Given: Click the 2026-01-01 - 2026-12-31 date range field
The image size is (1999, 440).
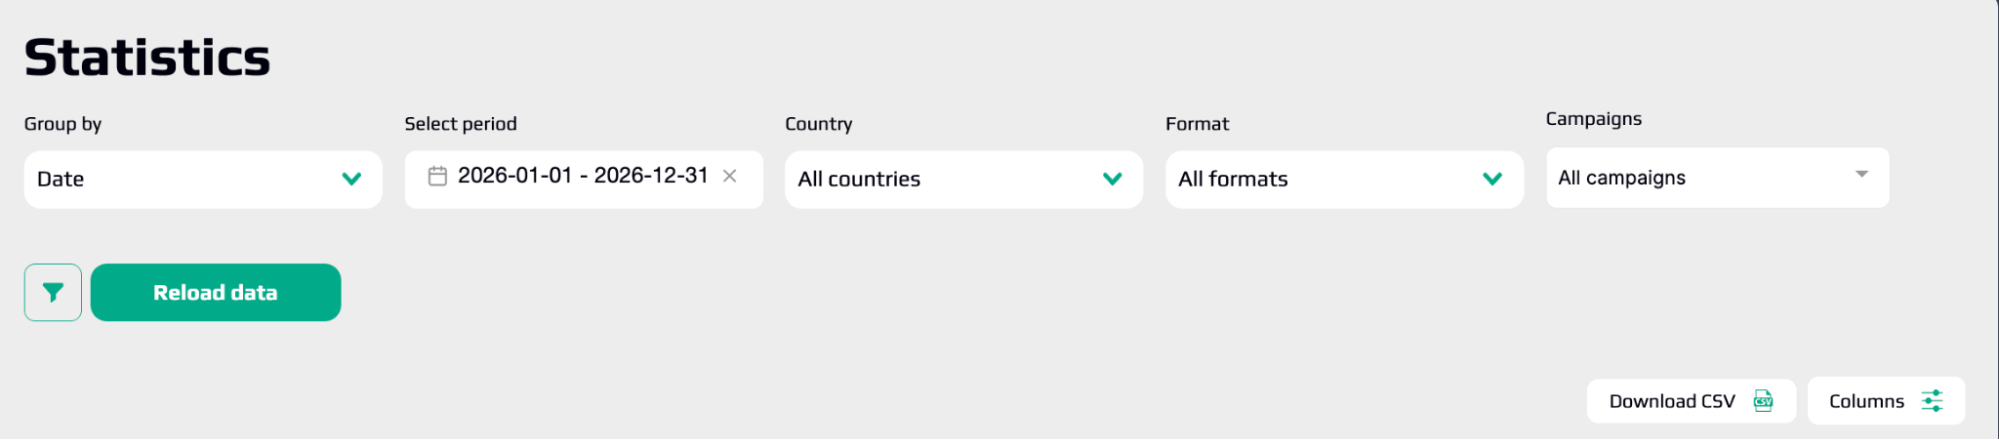Looking at the screenshot, I should (584, 180).
